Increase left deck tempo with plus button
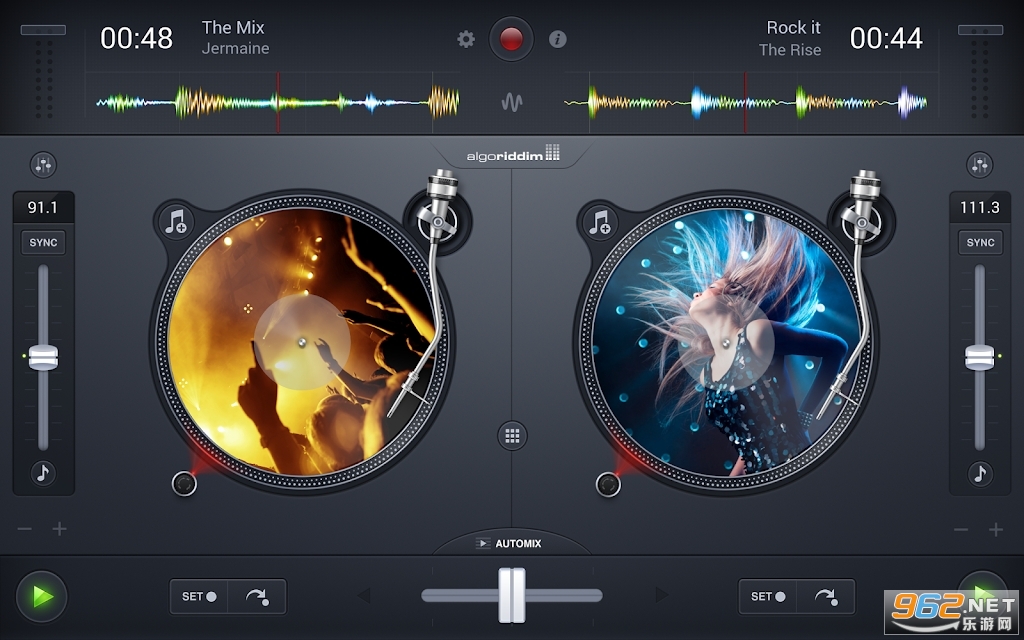This screenshot has height=640, width=1024. coord(60,529)
